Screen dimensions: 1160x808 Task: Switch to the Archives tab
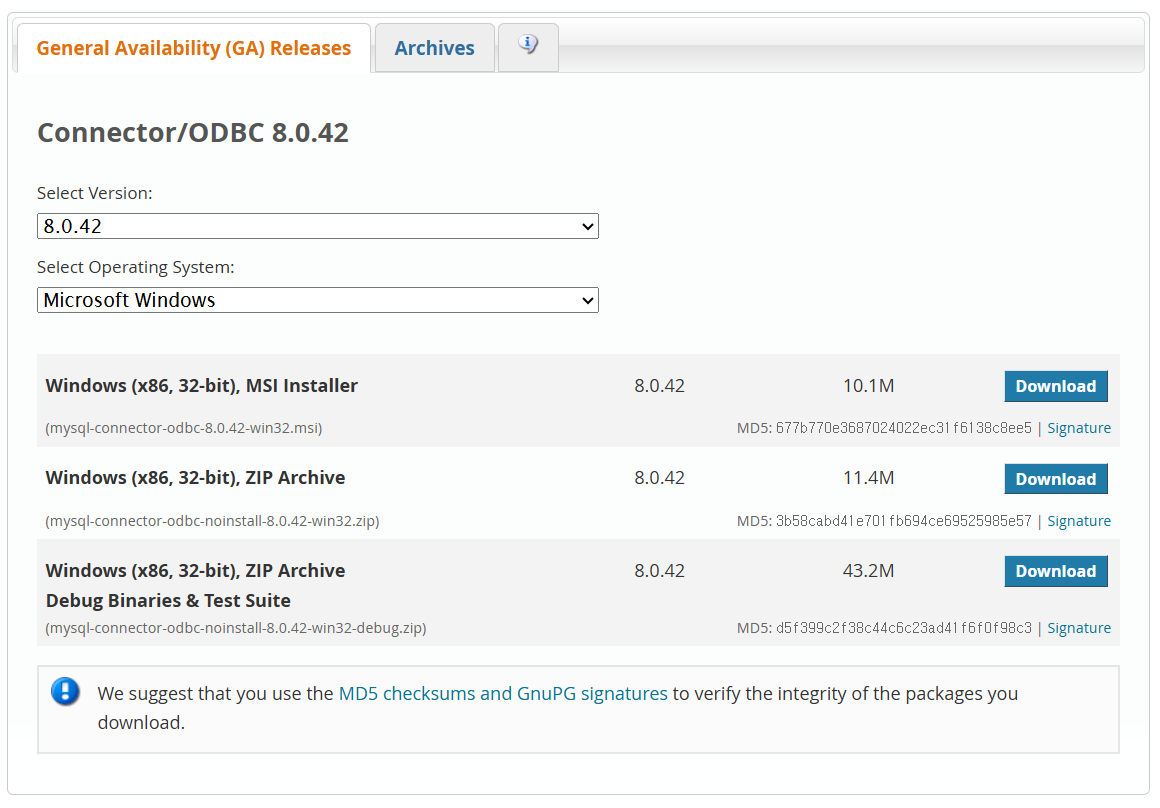coord(434,48)
